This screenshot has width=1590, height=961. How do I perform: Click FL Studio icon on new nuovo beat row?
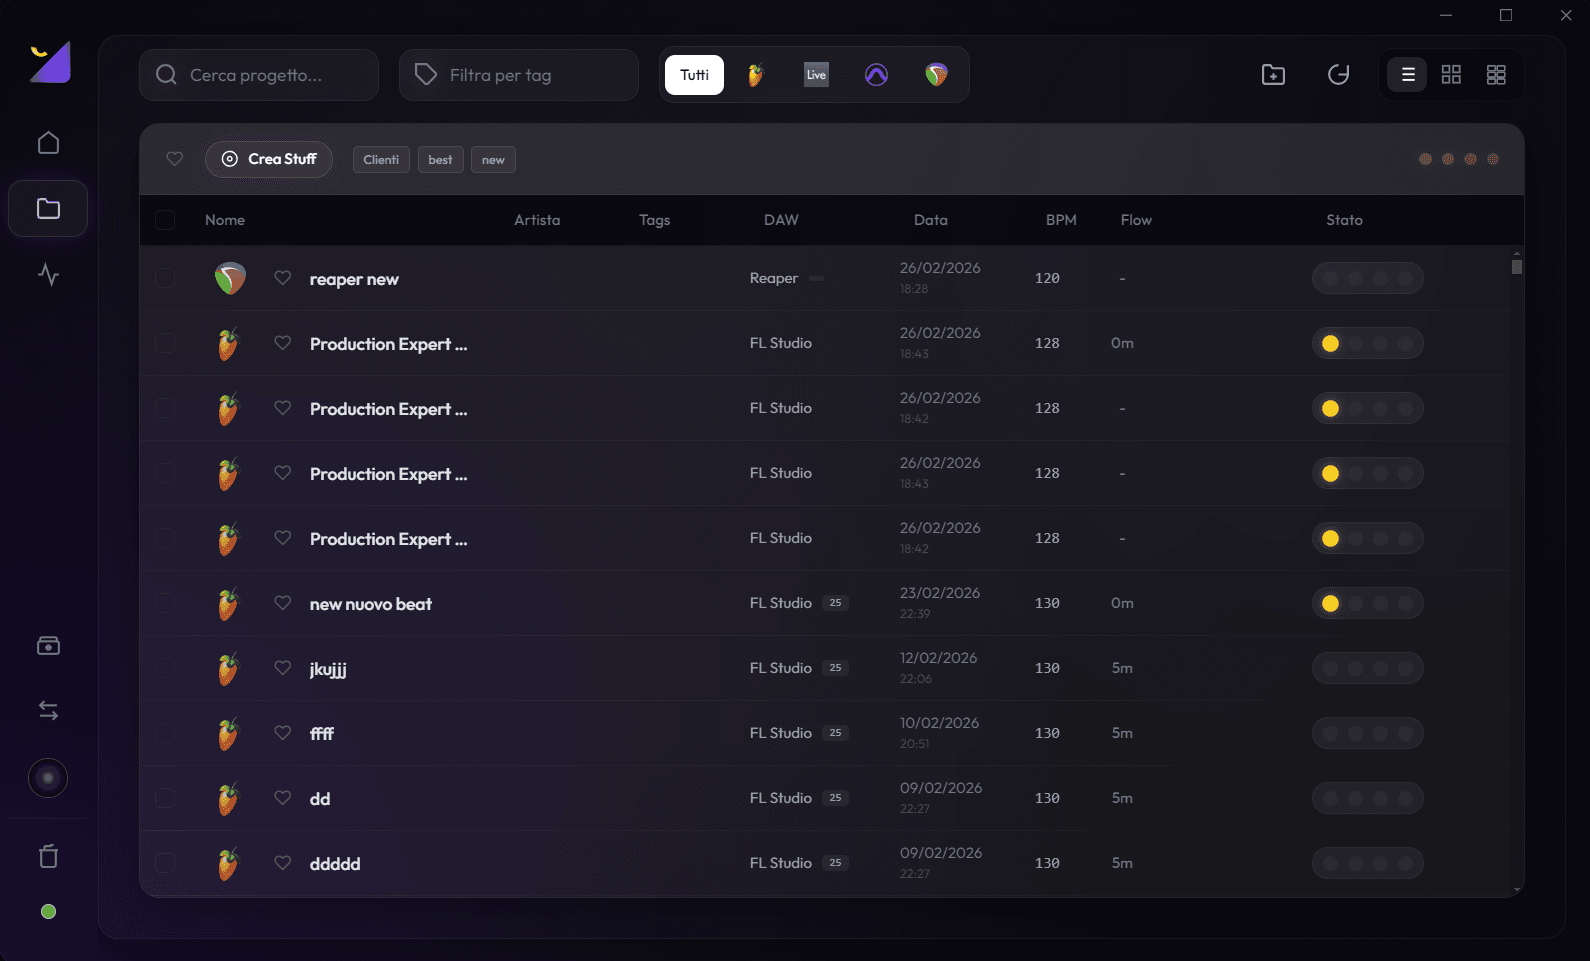tap(229, 604)
